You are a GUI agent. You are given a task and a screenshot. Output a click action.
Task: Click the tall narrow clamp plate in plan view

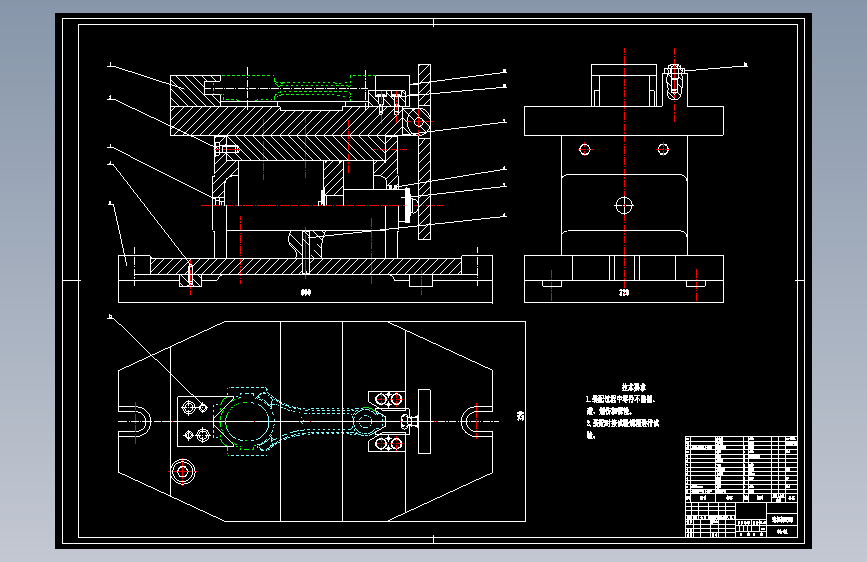424,422
